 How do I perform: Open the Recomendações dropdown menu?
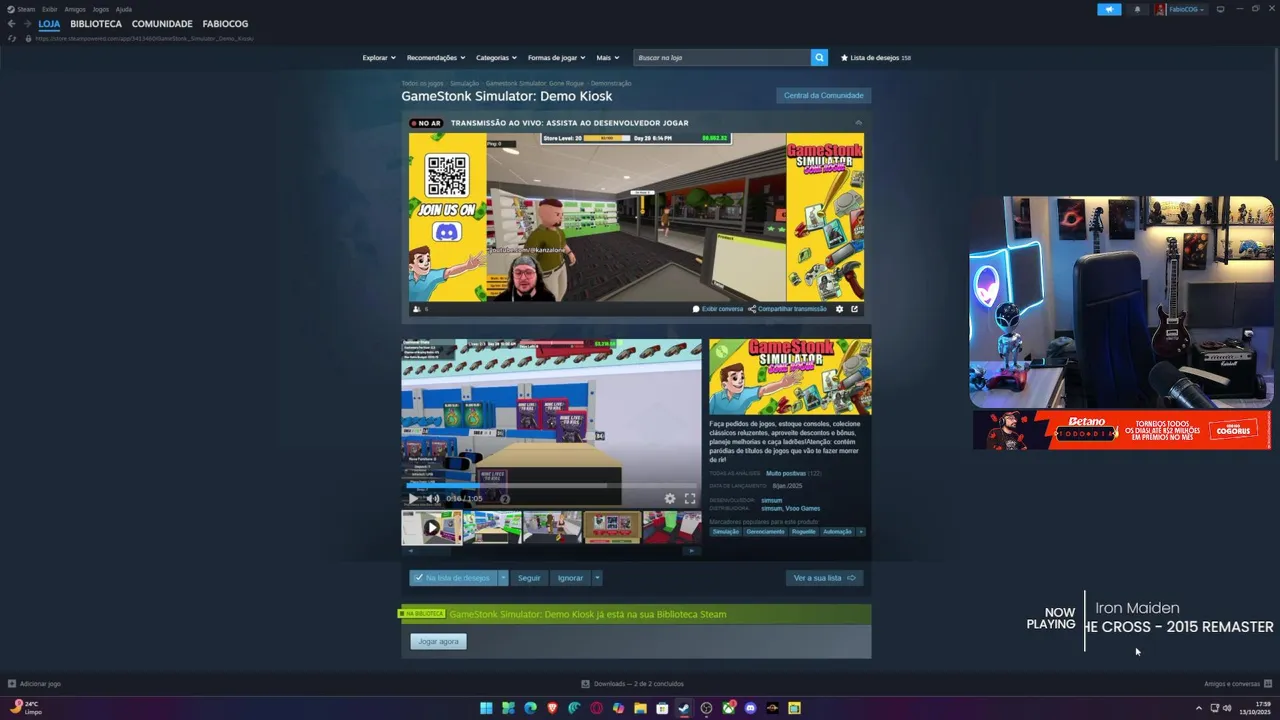point(435,58)
